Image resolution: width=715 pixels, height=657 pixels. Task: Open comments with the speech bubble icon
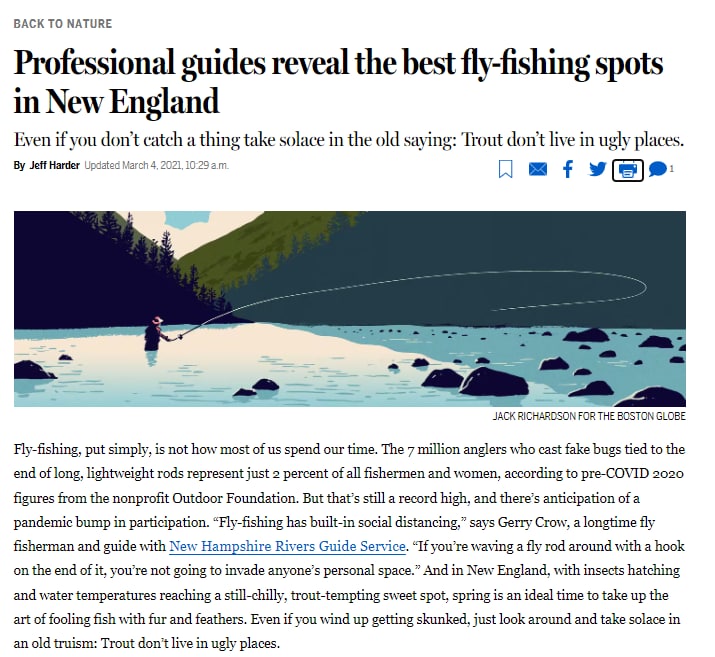(x=657, y=169)
